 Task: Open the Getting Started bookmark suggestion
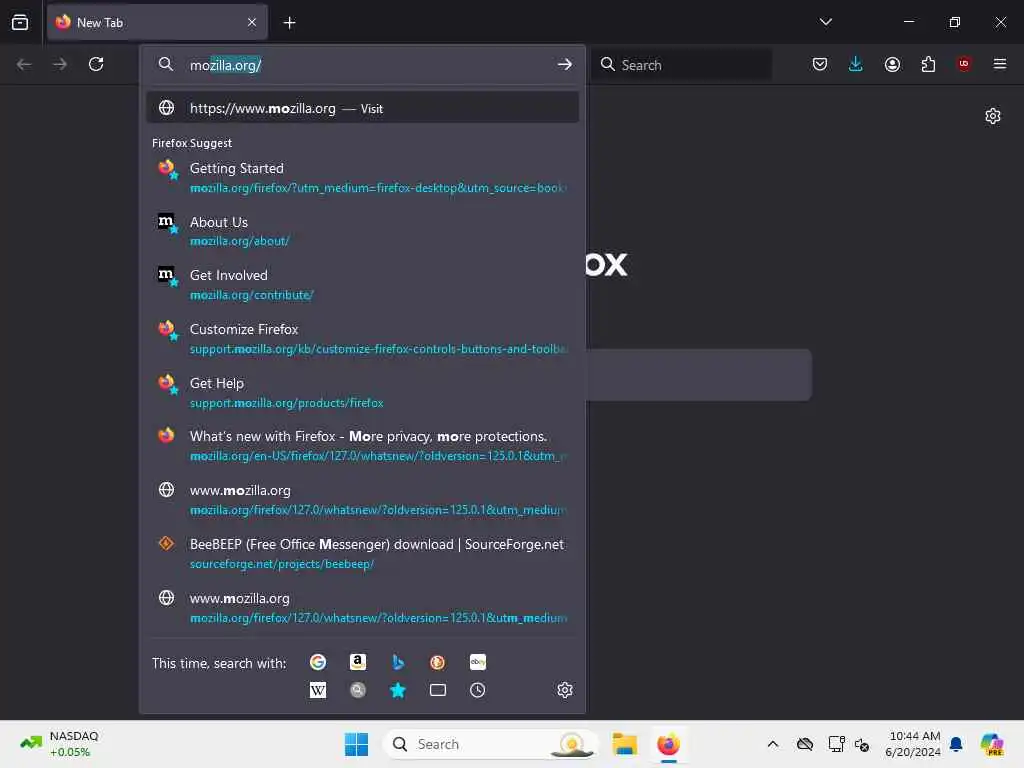[362, 178]
